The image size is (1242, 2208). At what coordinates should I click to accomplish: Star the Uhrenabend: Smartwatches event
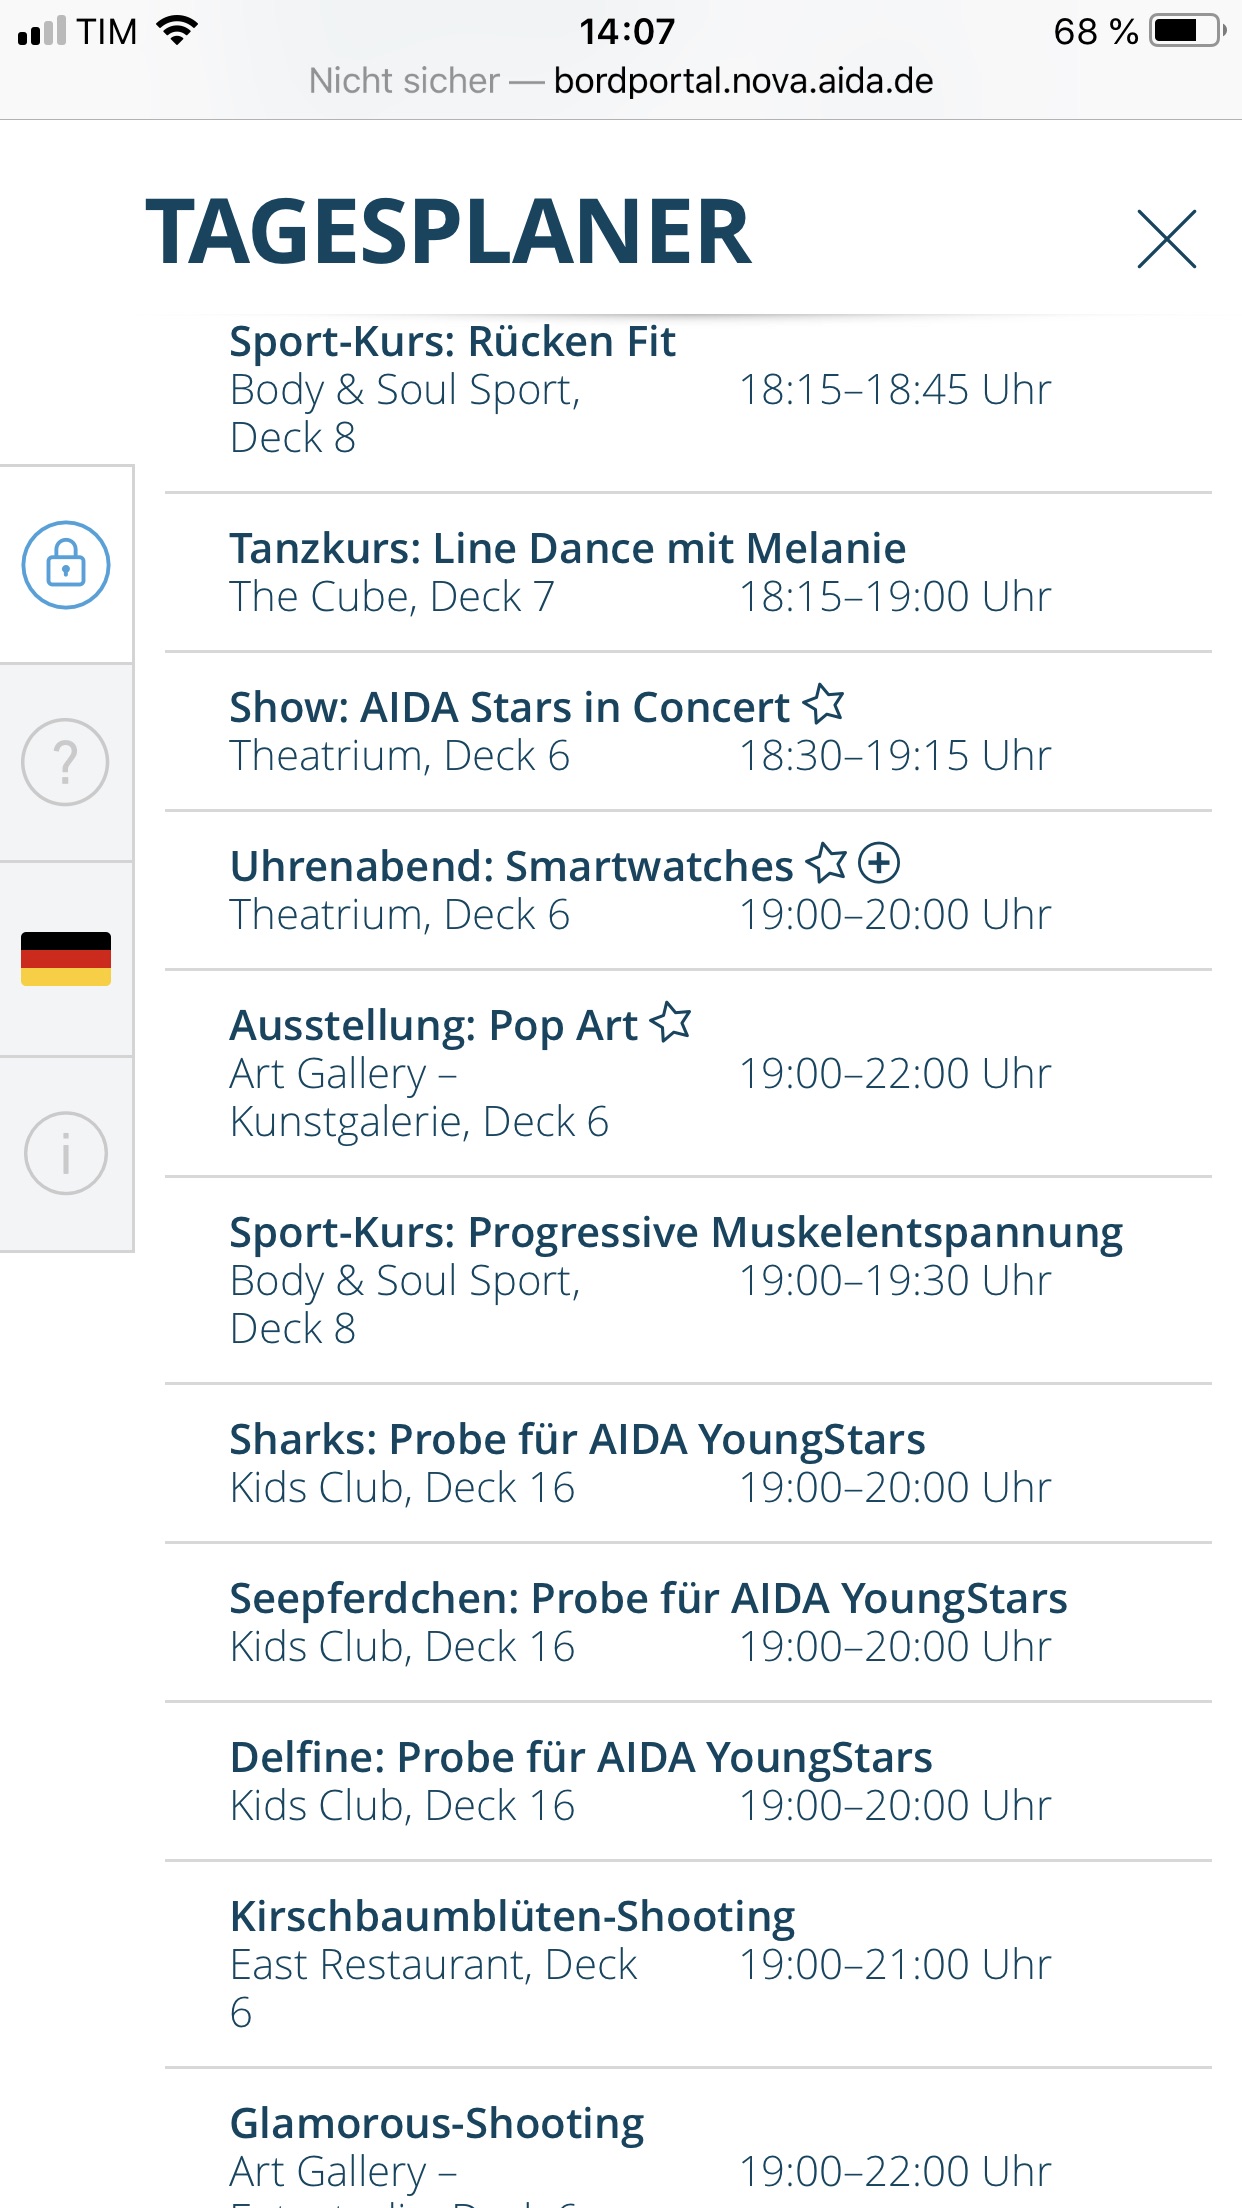827,863
